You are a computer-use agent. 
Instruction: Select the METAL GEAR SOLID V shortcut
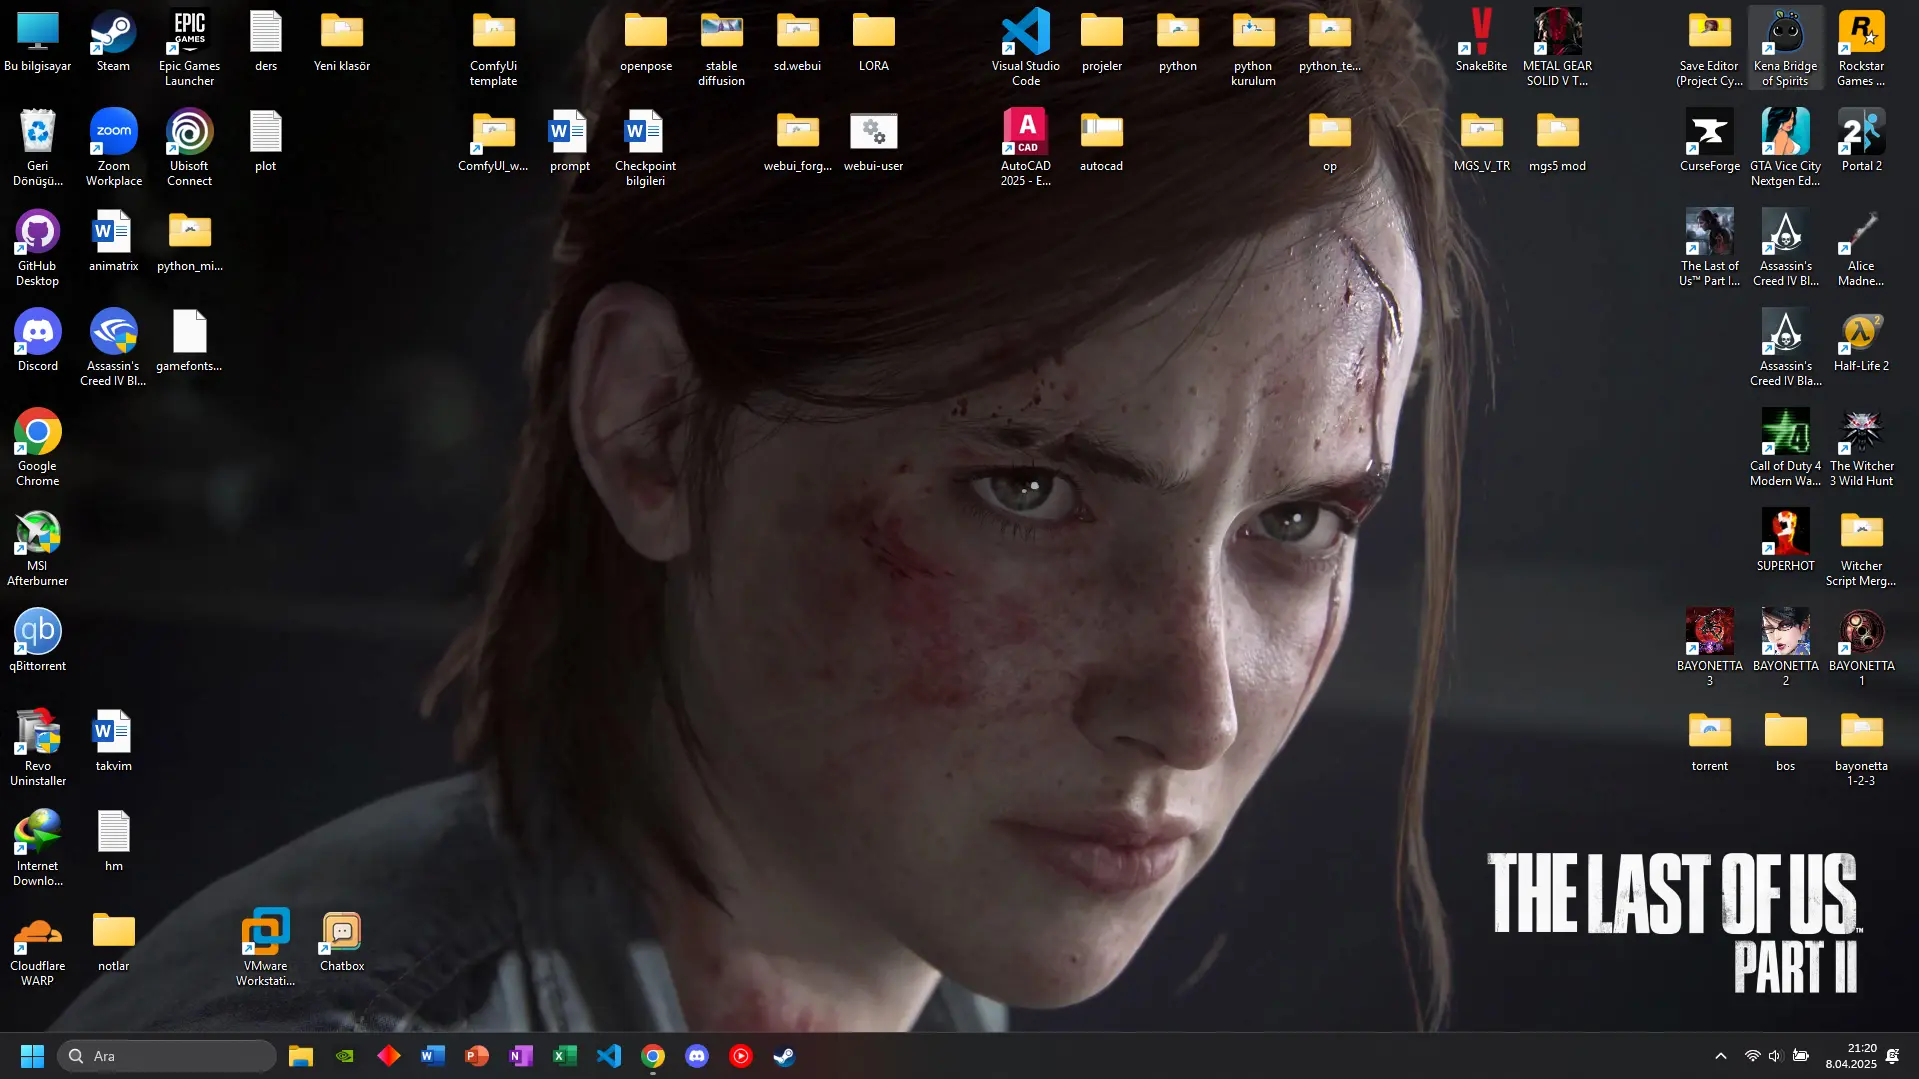pyautogui.click(x=1557, y=49)
